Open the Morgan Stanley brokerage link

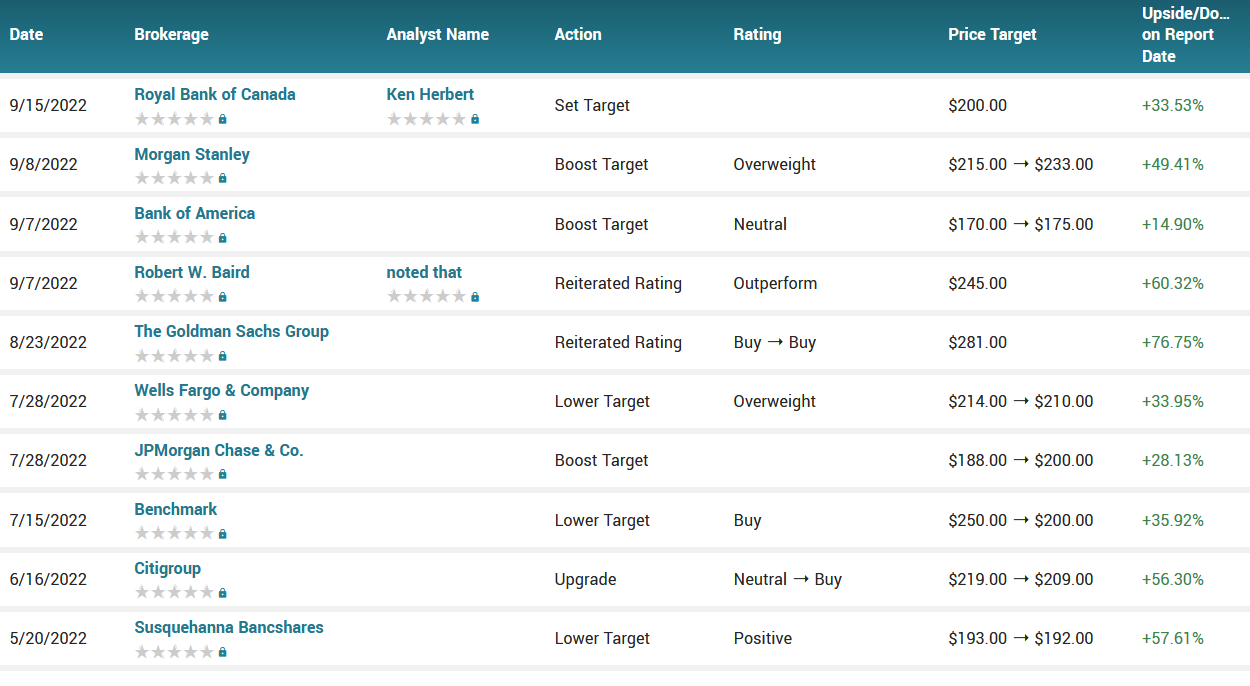click(192, 154)
